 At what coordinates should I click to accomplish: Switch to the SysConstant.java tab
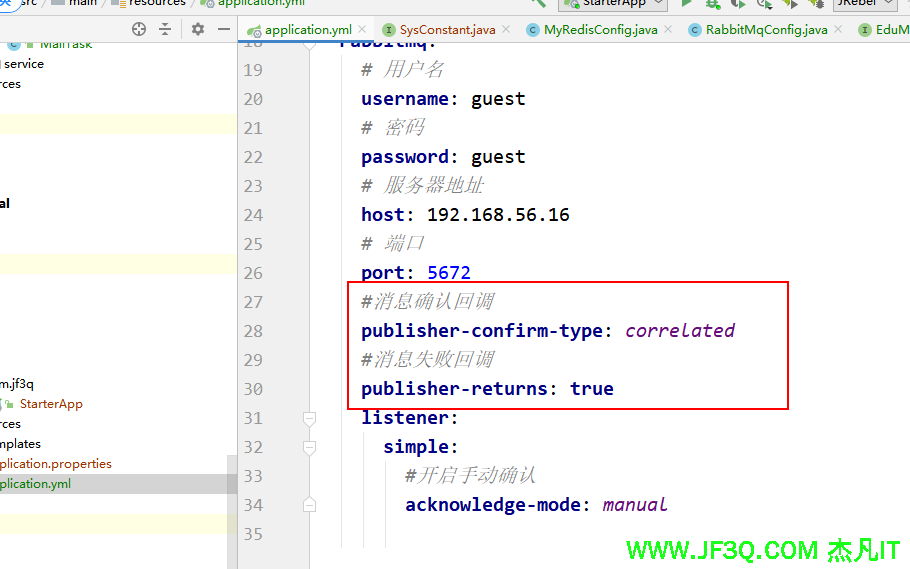pos(447,29)
